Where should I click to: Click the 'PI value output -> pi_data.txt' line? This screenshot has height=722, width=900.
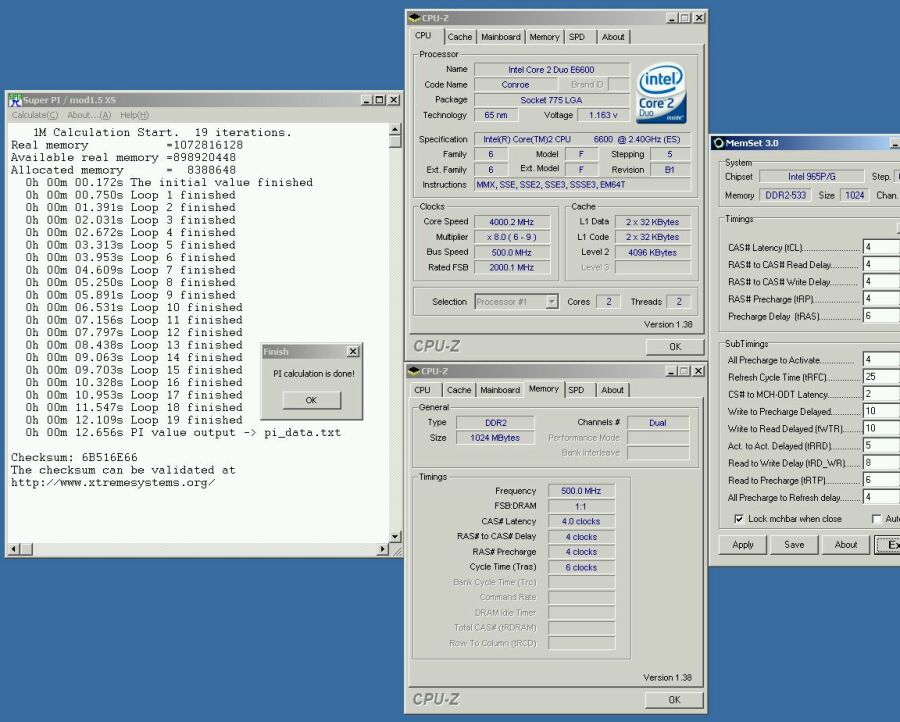pyautogui.click(x=183, y=433)
